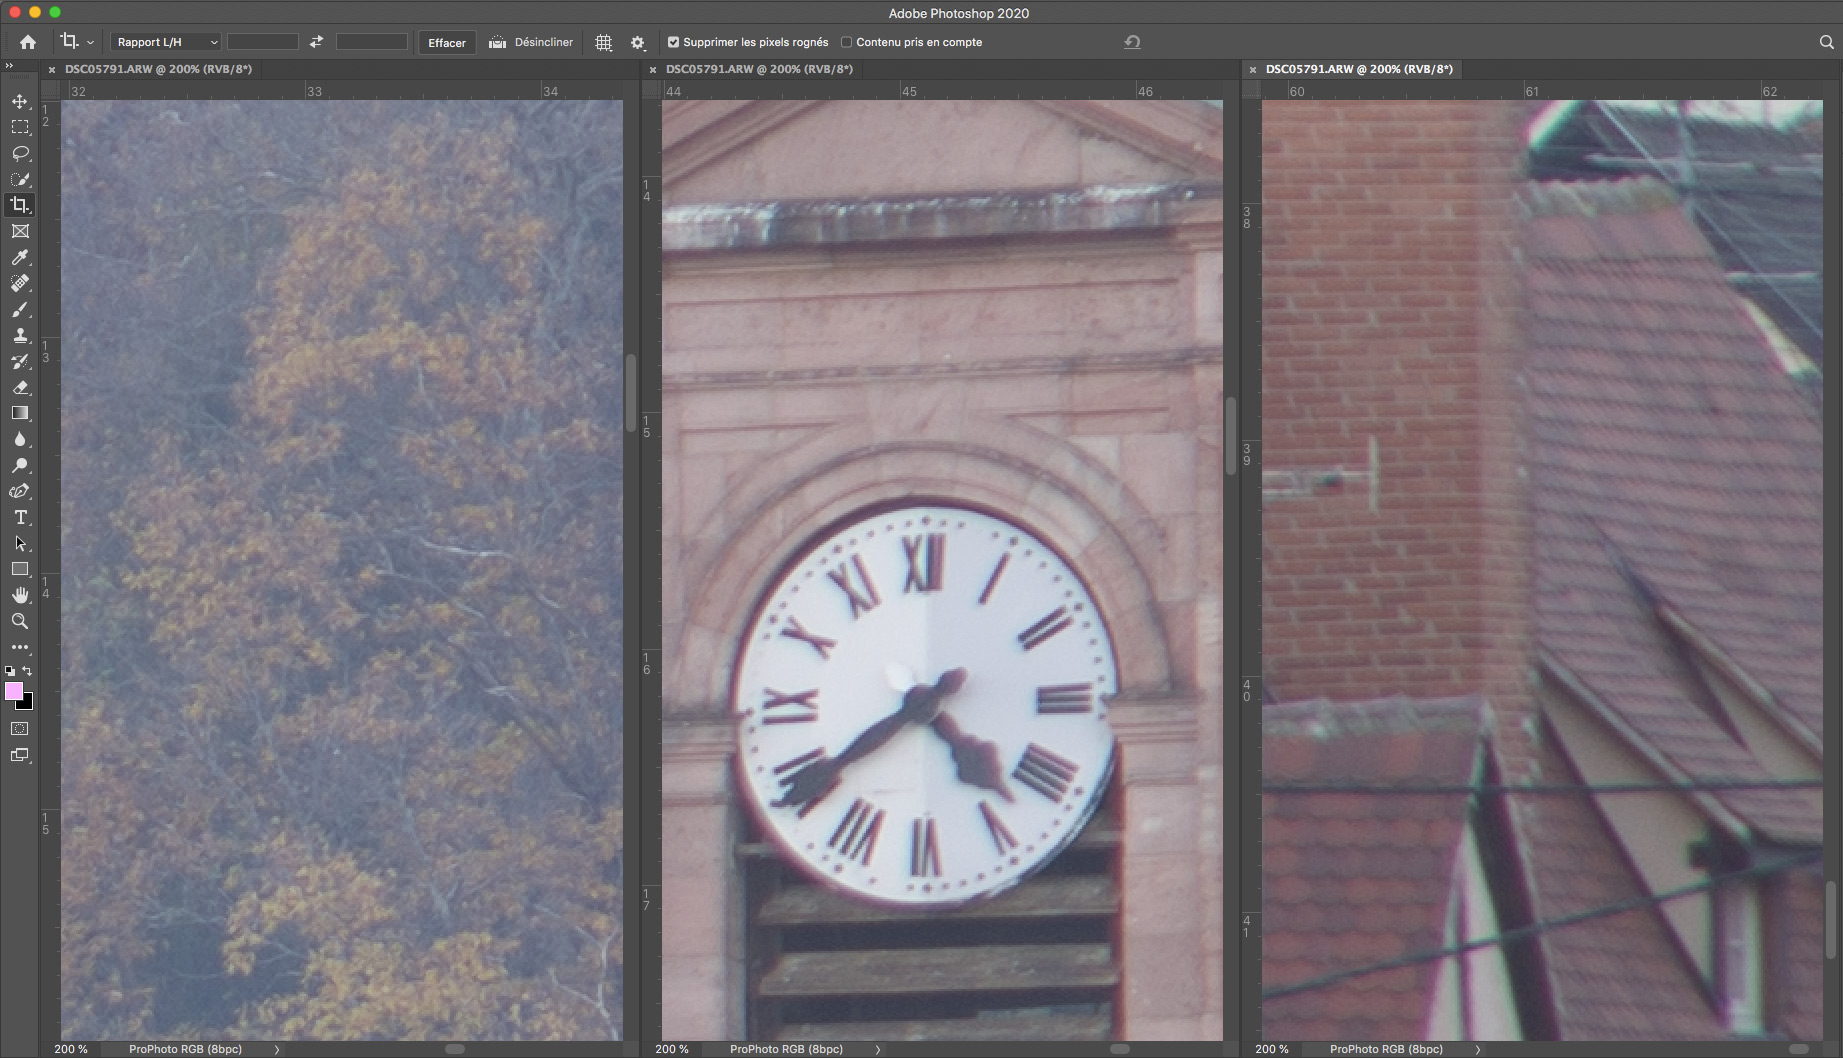The height and width of the screenshot is (1058, 1843).
Task: Uncheck Supprimer les pixels rognés
Action: tap(673, 42)
